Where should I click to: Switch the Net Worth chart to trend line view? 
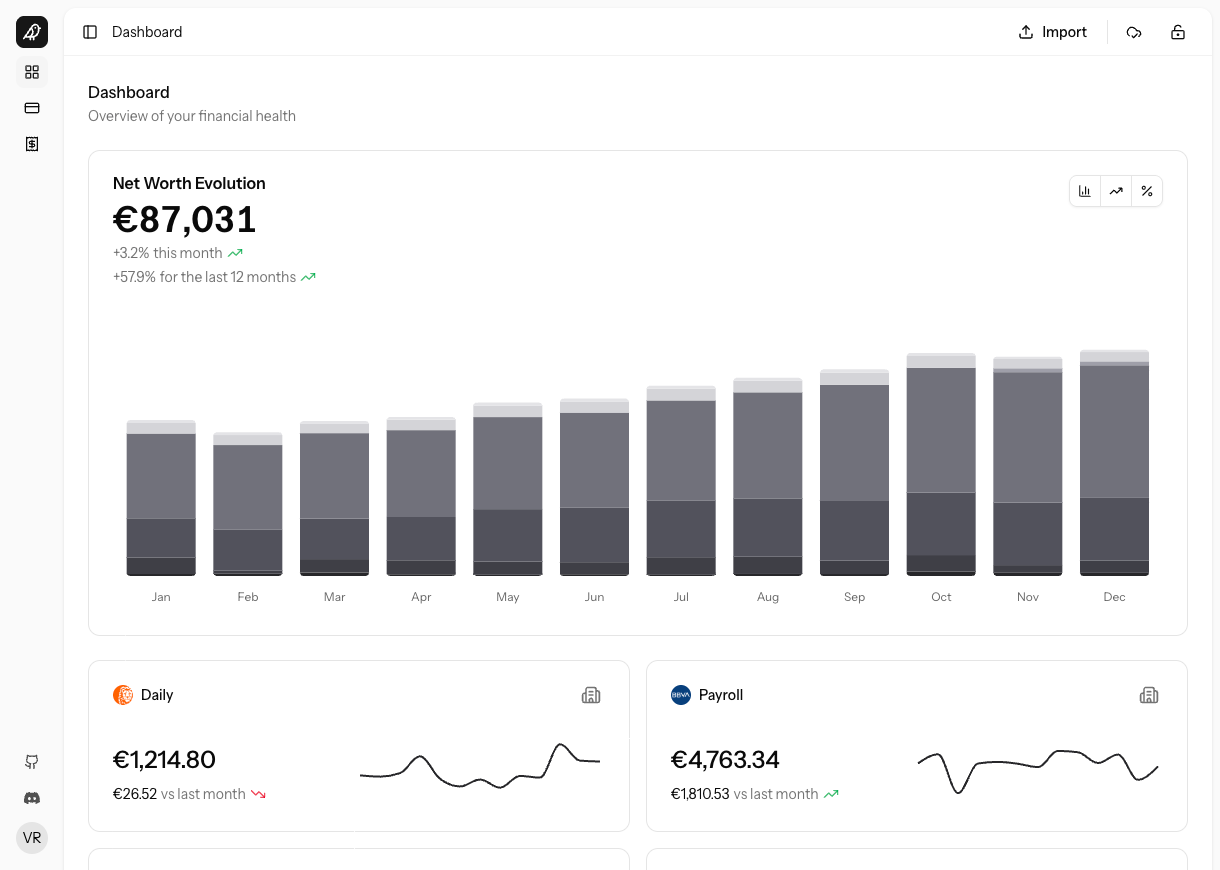1115,190
